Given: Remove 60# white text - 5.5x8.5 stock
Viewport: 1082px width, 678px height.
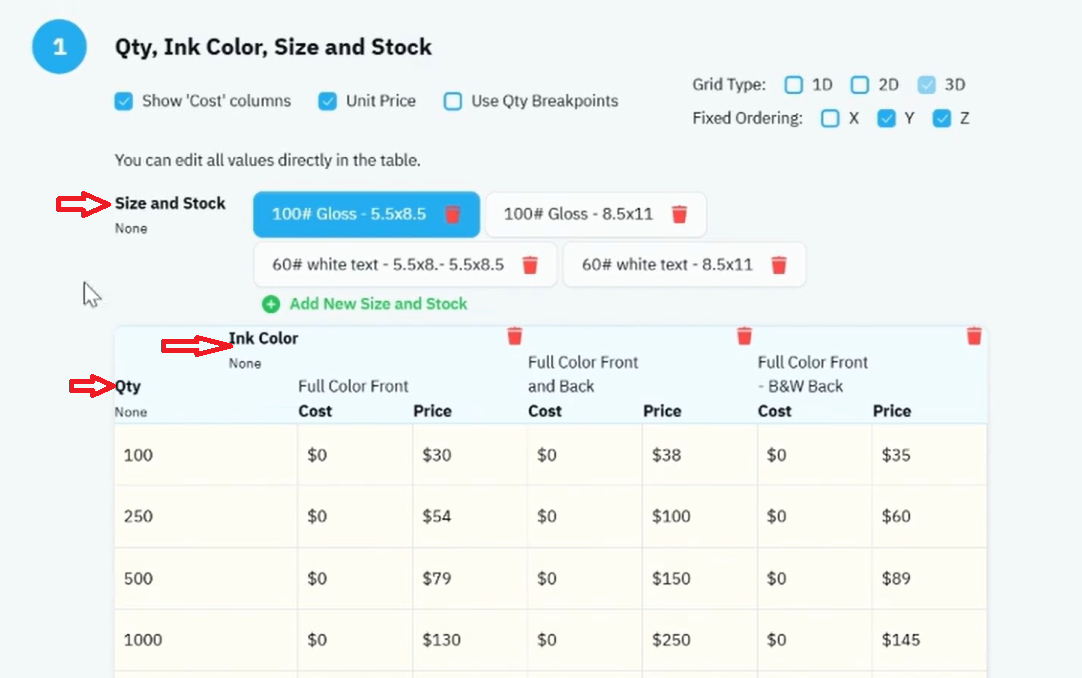Looking at the screenshot, I should (529, 265).
